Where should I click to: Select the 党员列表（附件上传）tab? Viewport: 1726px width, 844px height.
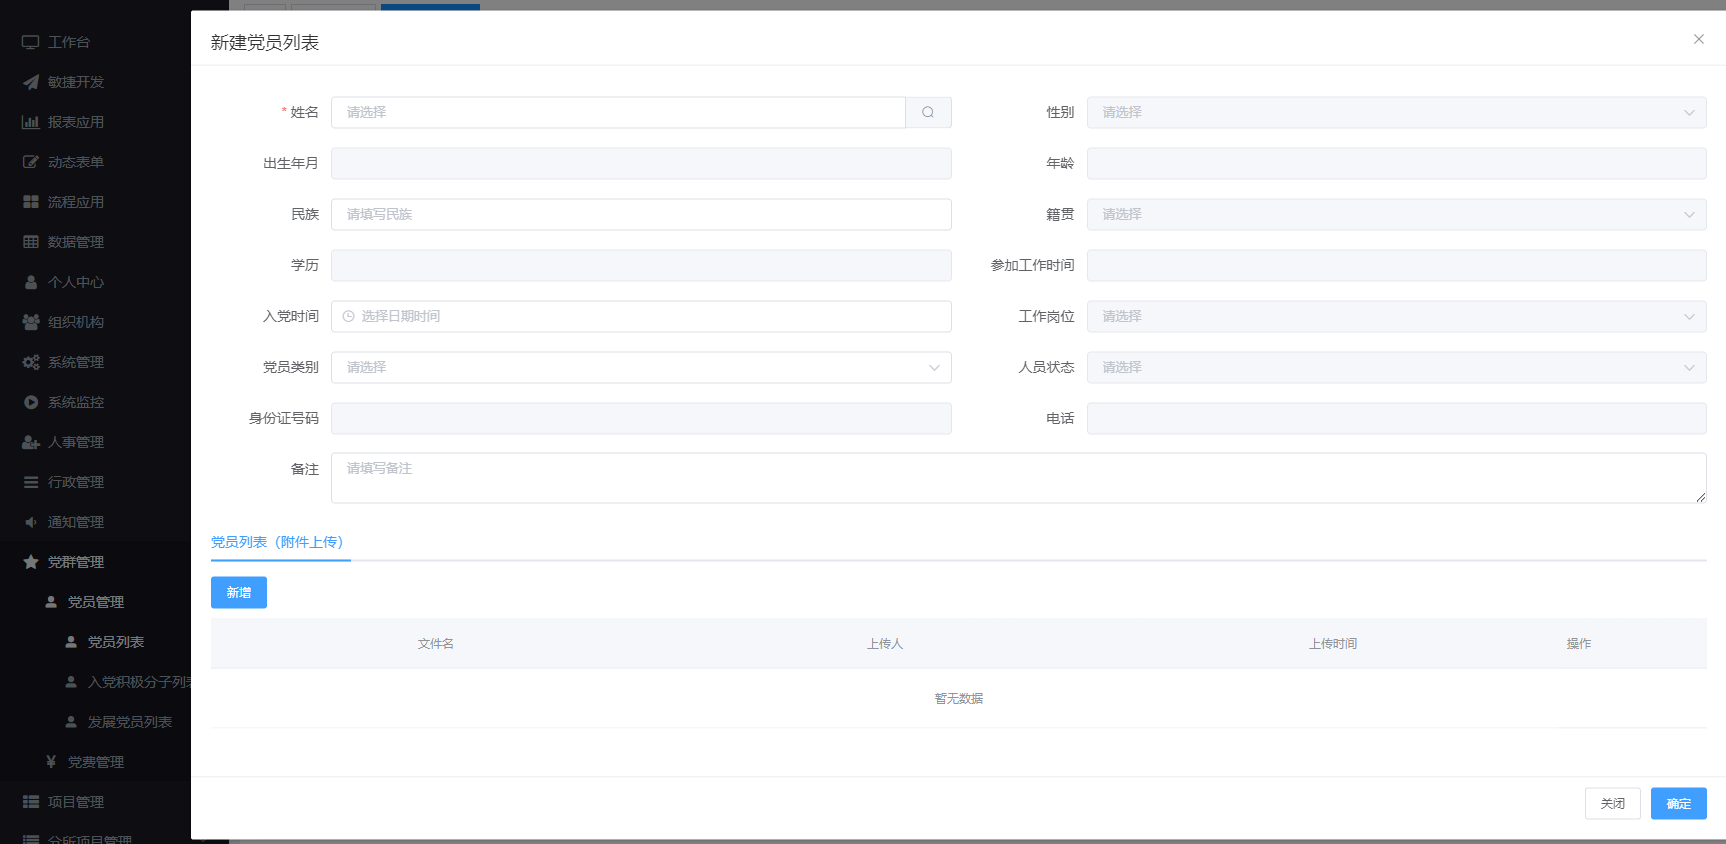278,542
